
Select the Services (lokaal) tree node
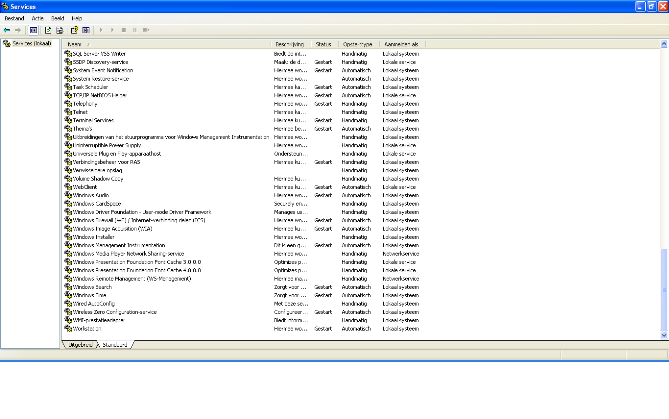tap(32, 44)
